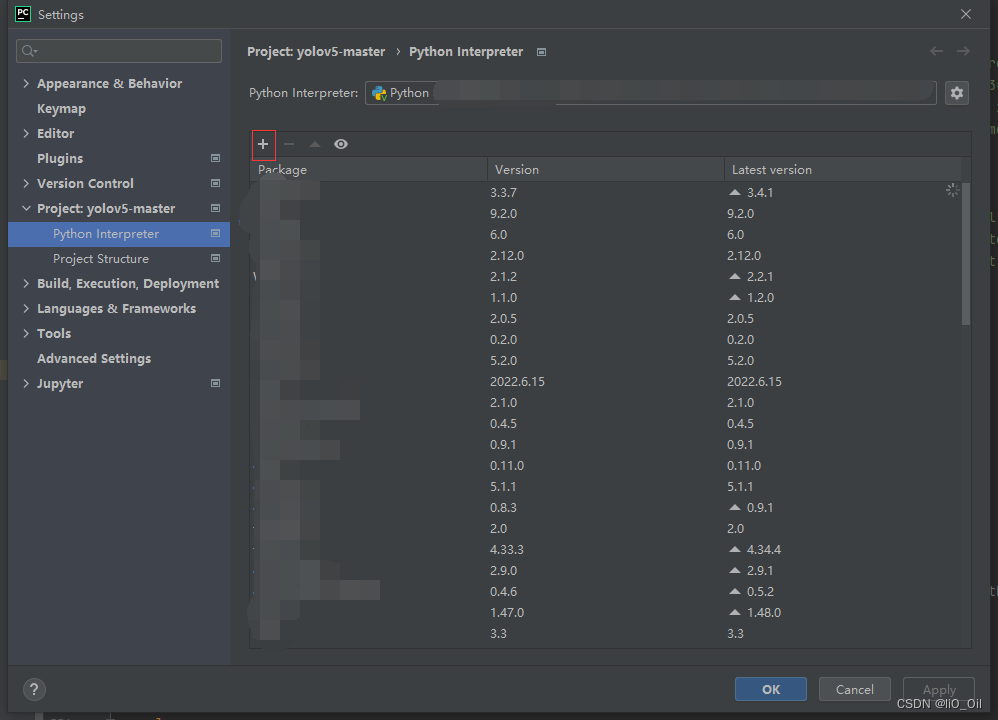Click the project-level icon next to Version Control
The height and width of the screenshot is (720, 998).
click(216, 183)
